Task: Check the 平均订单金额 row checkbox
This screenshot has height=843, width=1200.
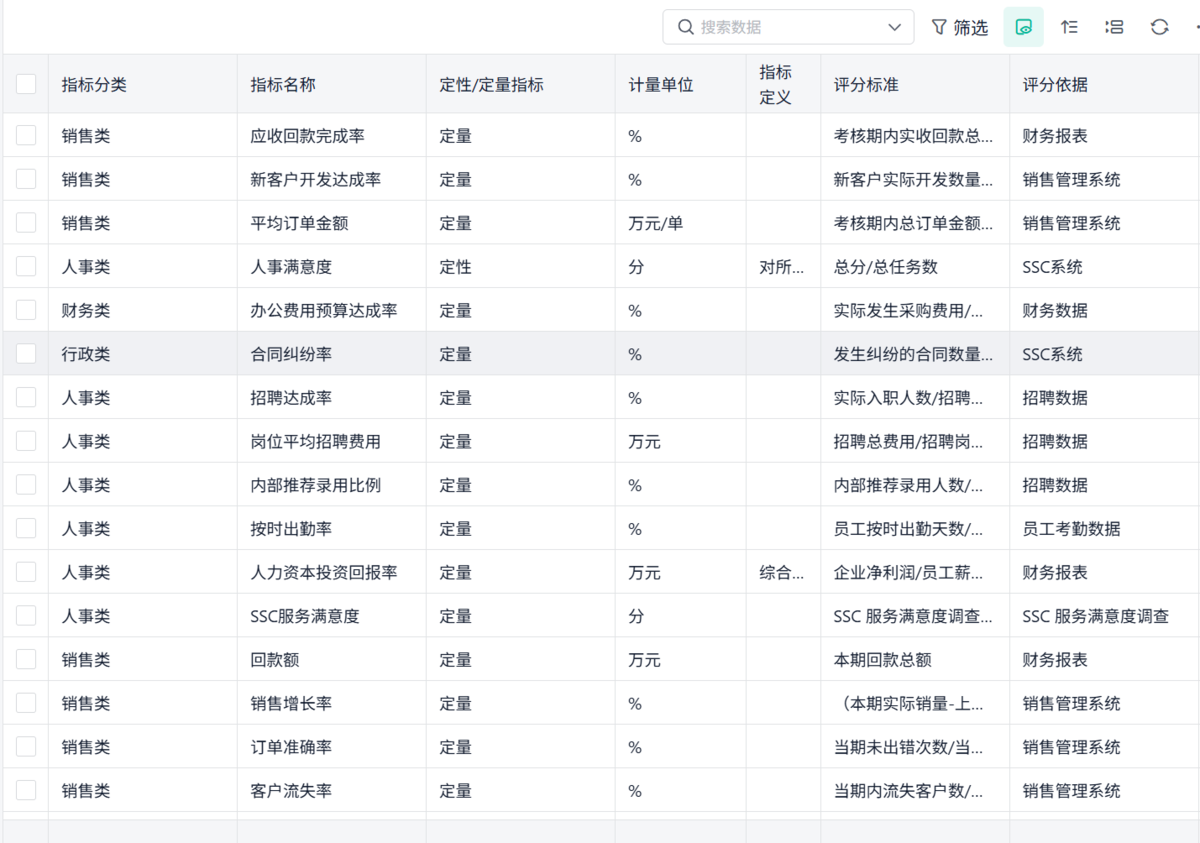Action: point(26,222)
